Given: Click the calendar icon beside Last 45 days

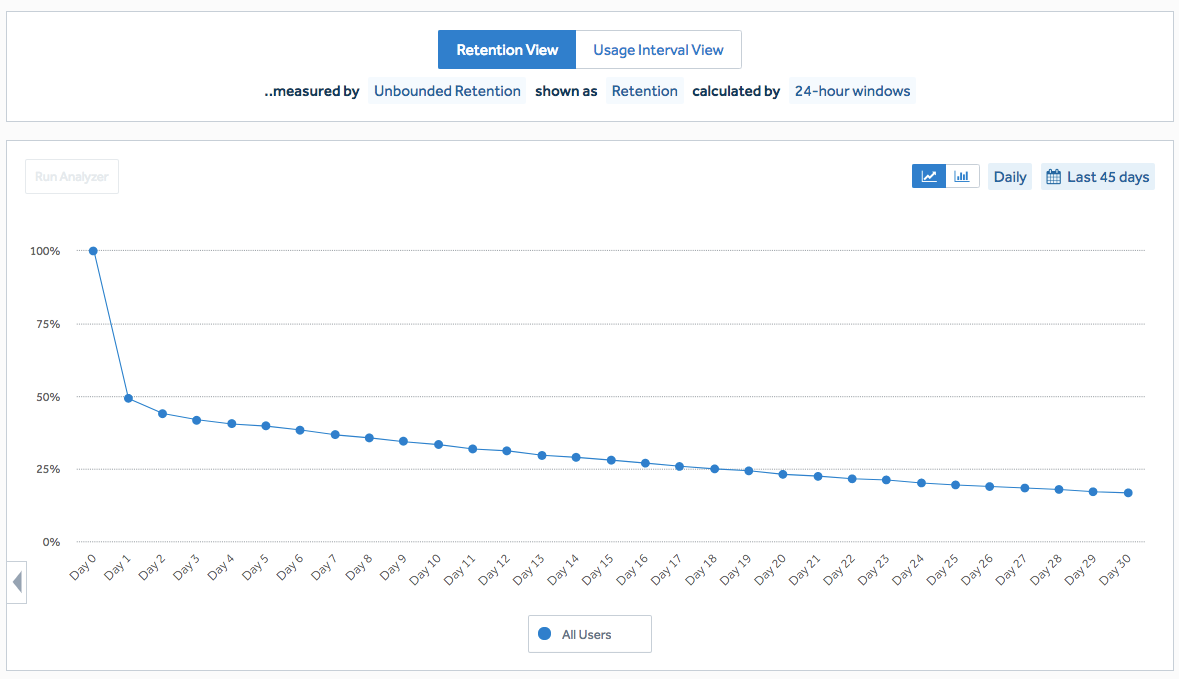Looking at the screenshot, I should pos(1052,175).
